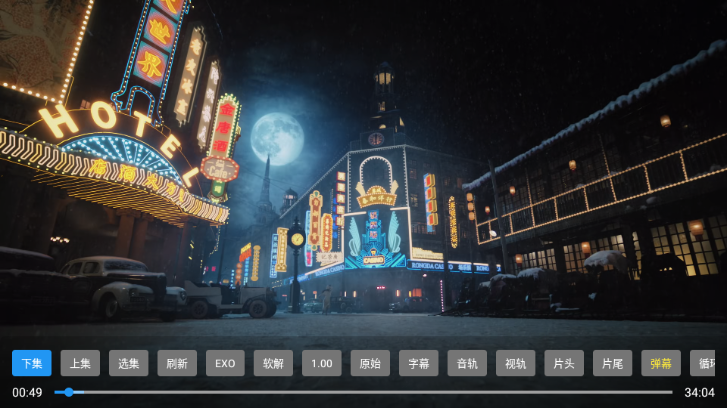Change playback speed 1.00
Viewport: 727px width, 408px height.
(x=322, y=363)
